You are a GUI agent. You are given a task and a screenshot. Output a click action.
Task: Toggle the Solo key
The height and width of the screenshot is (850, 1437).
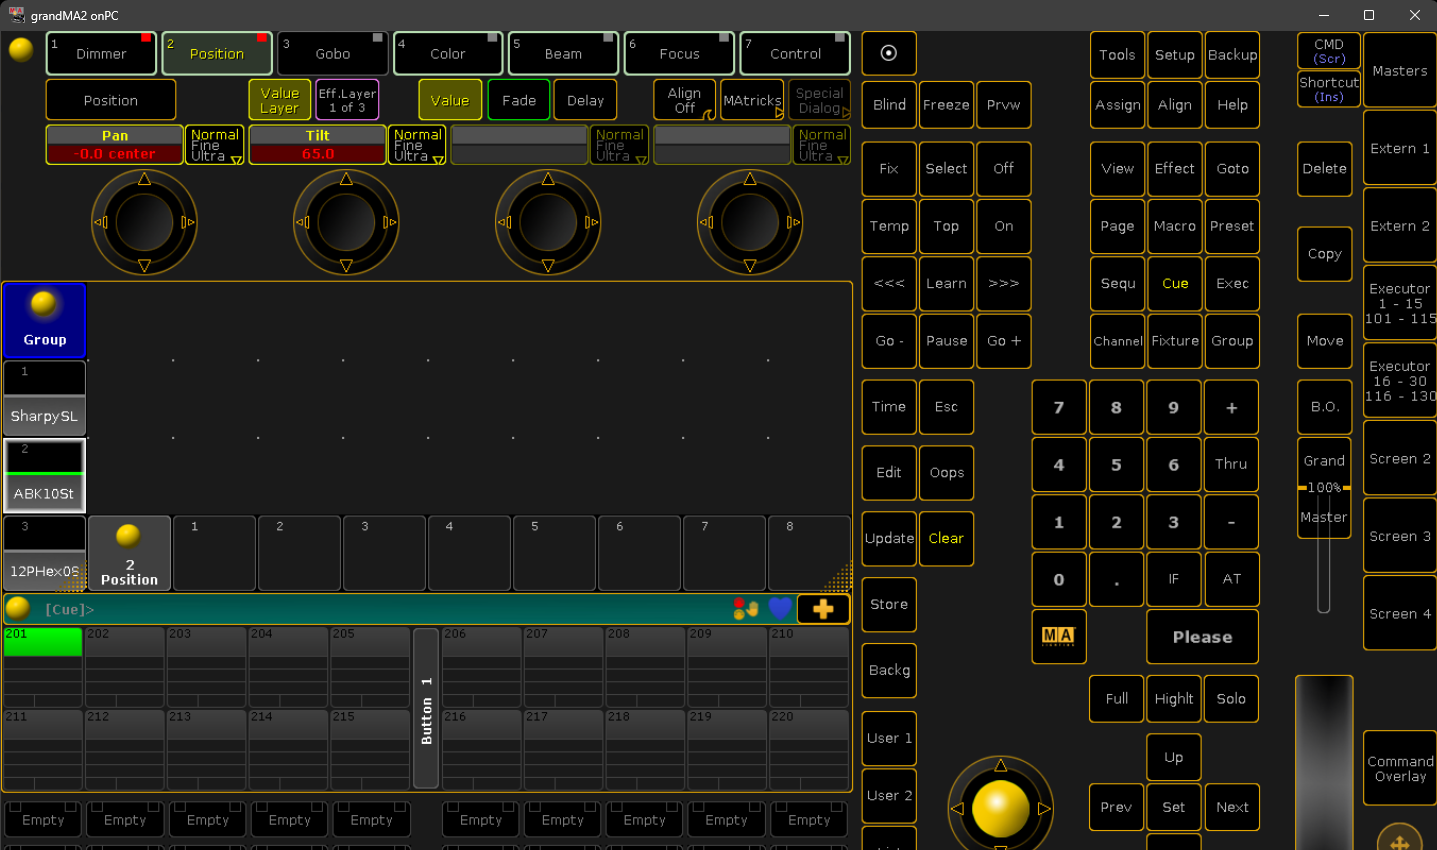(x=1231, y=698)
